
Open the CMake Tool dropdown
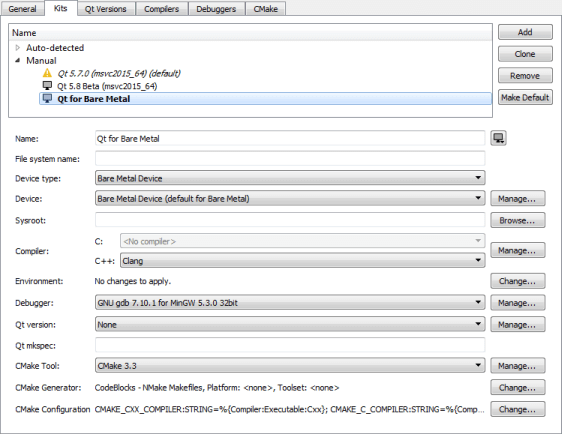click(290, 366)
